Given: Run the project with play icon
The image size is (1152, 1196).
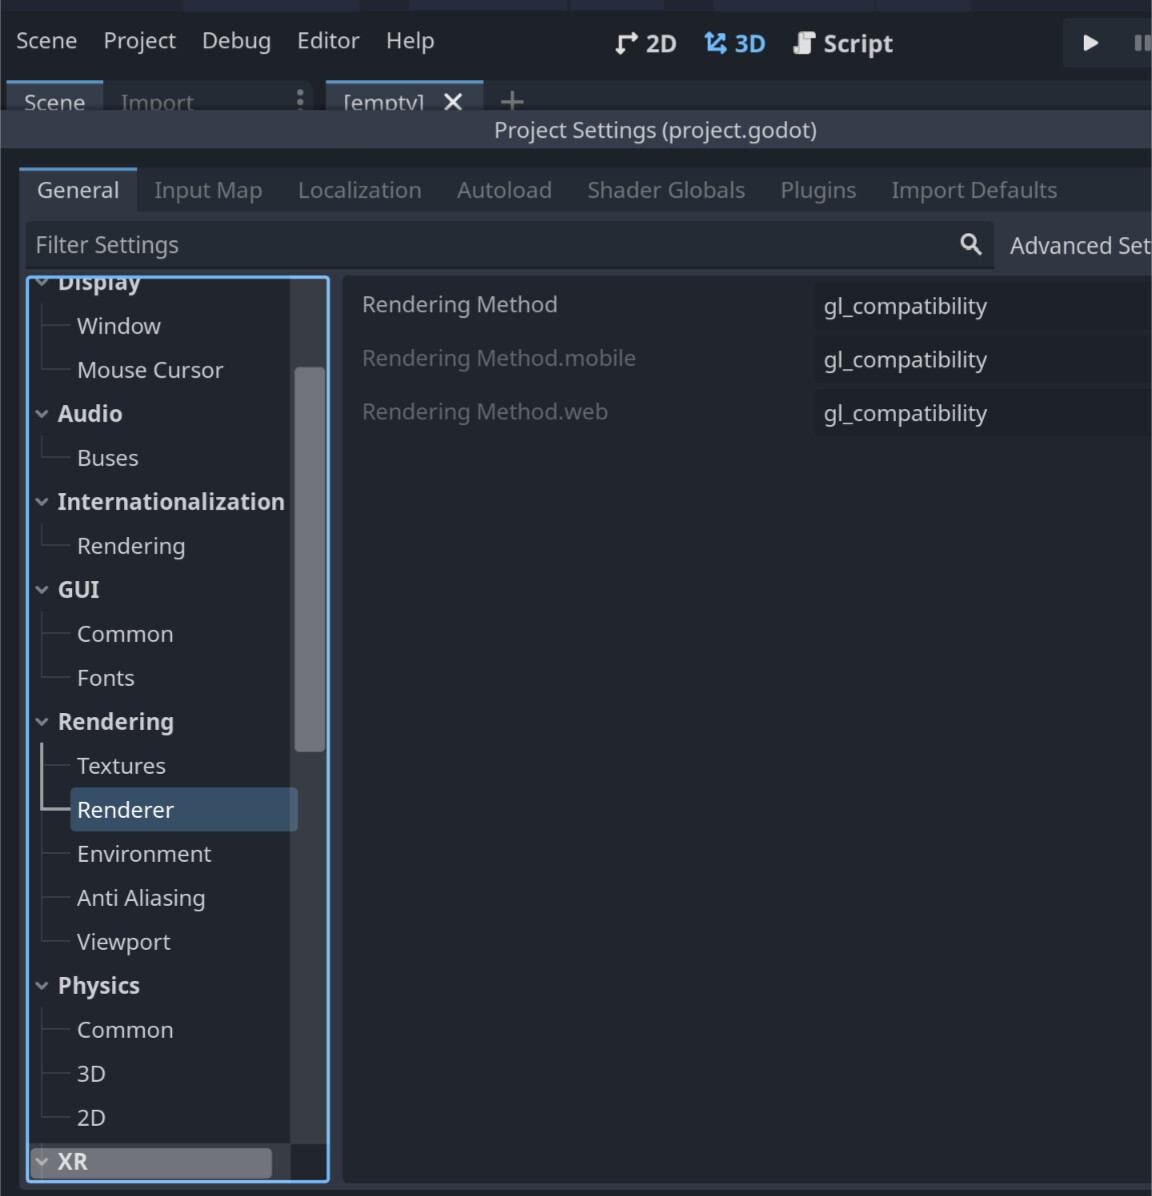Looking at the screenshot, I should (x=1090, y=43).
